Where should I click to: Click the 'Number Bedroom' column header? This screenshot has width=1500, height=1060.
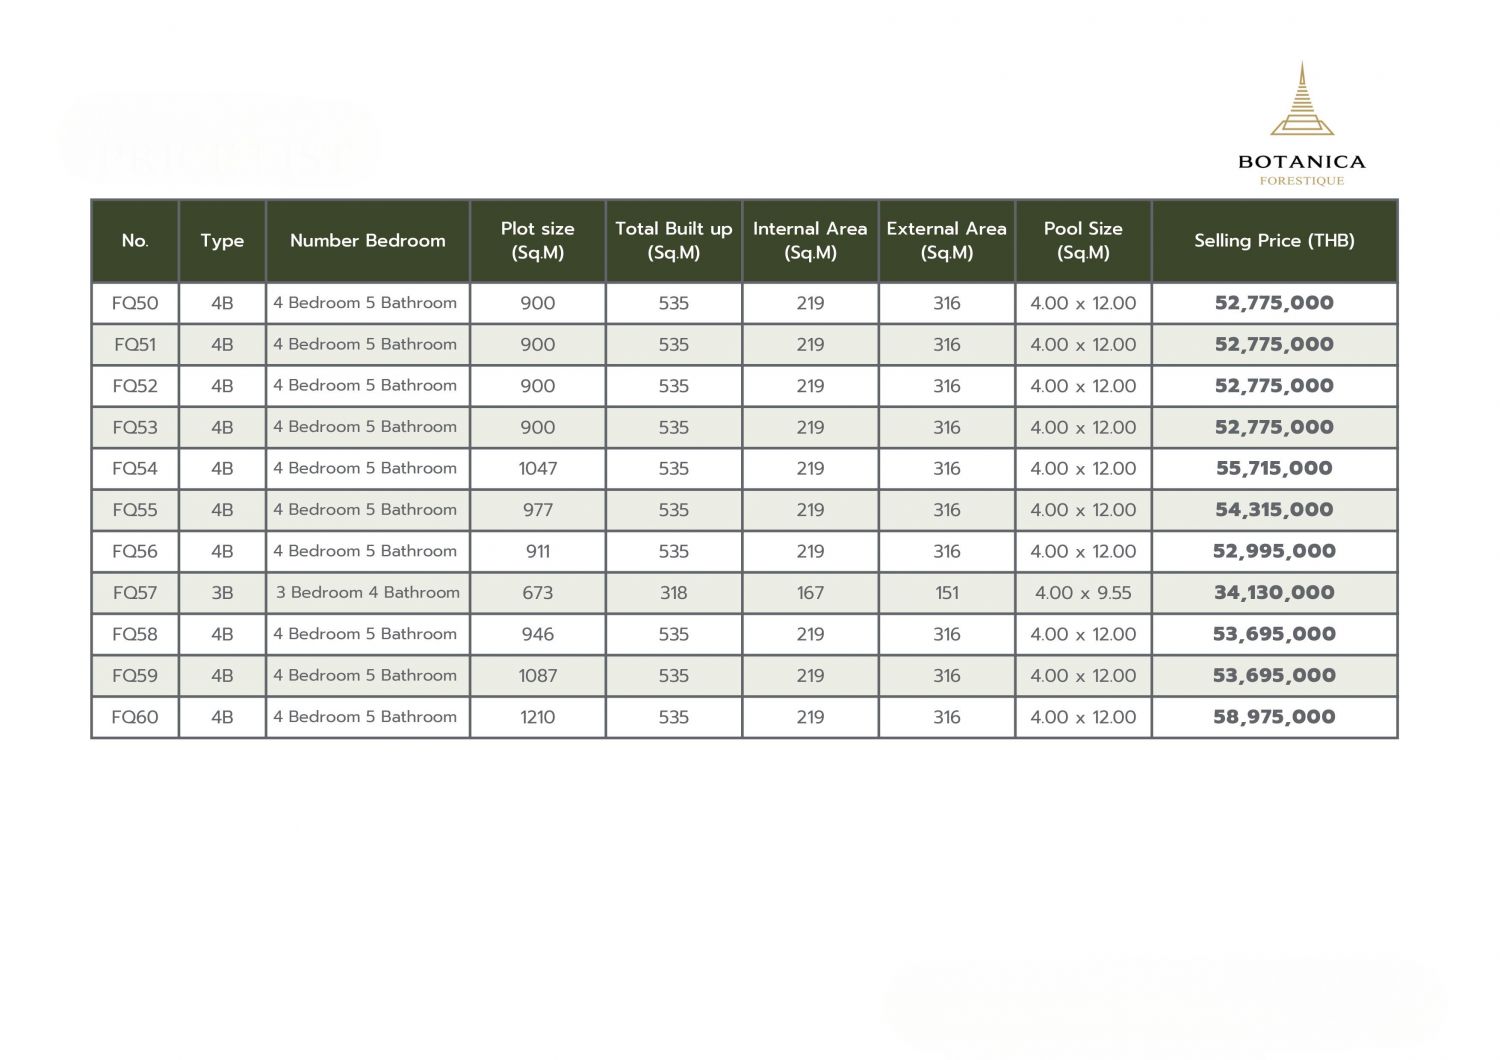[367, 241]
